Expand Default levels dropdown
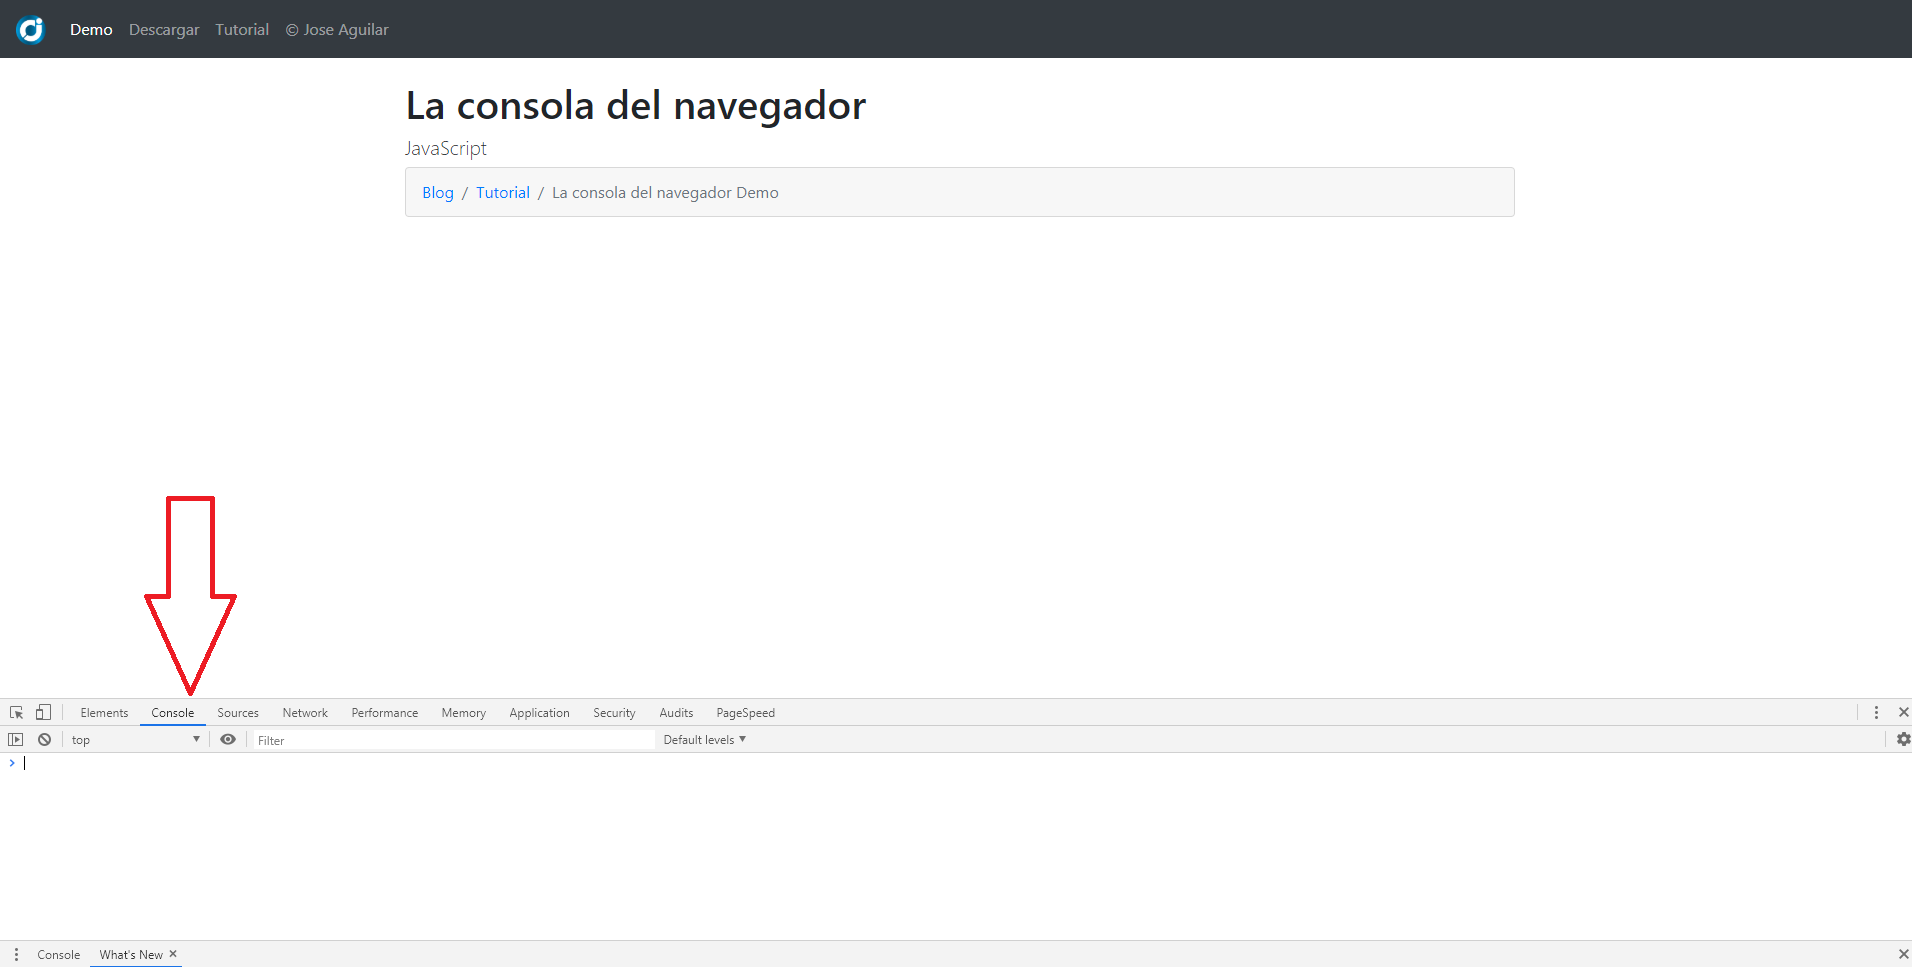The width and height of the screenshot is (1912, 967). coord(705,740)
